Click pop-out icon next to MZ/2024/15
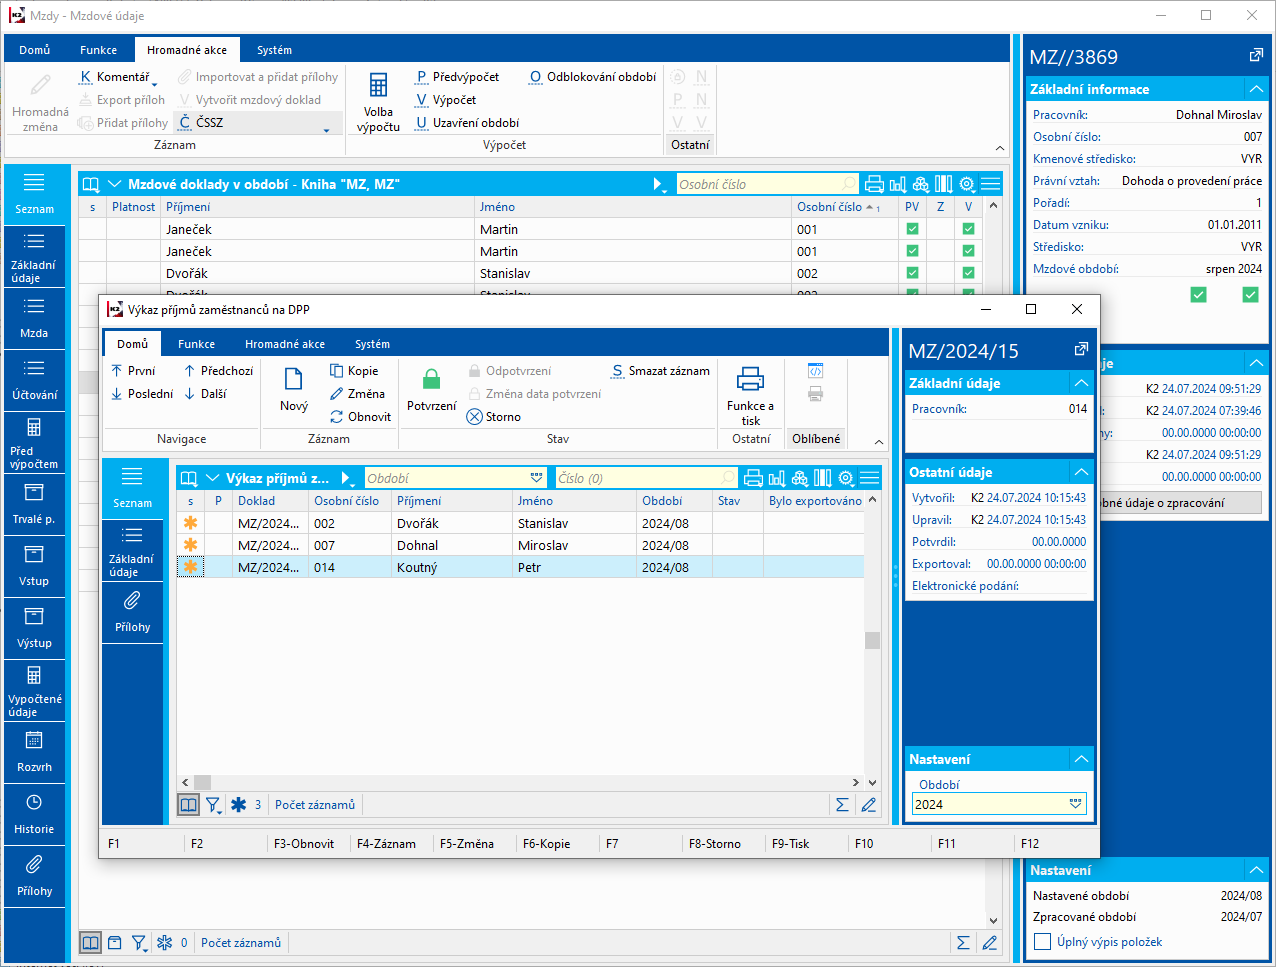 point(1081,349)
